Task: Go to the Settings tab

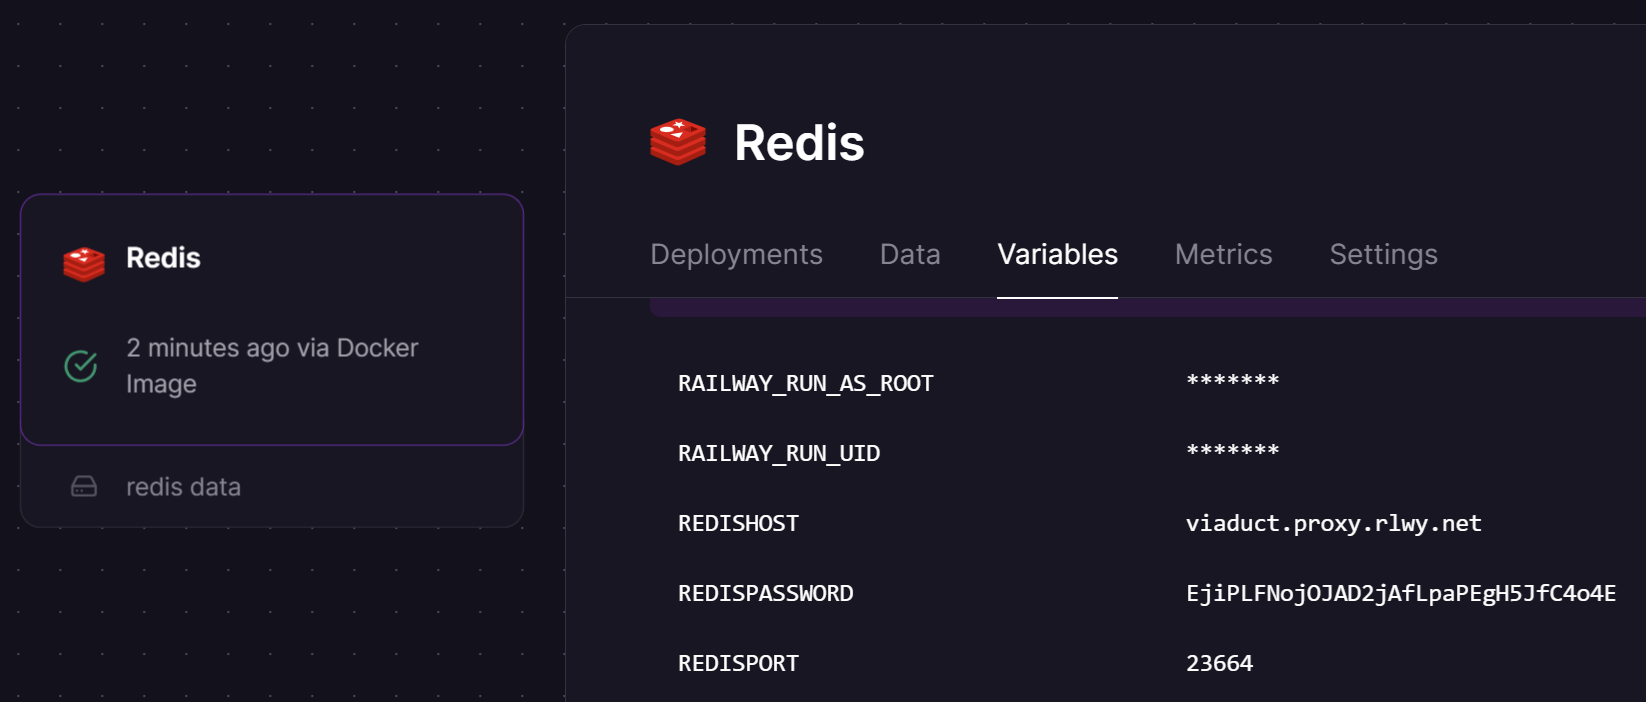Action: (1383, 254)
